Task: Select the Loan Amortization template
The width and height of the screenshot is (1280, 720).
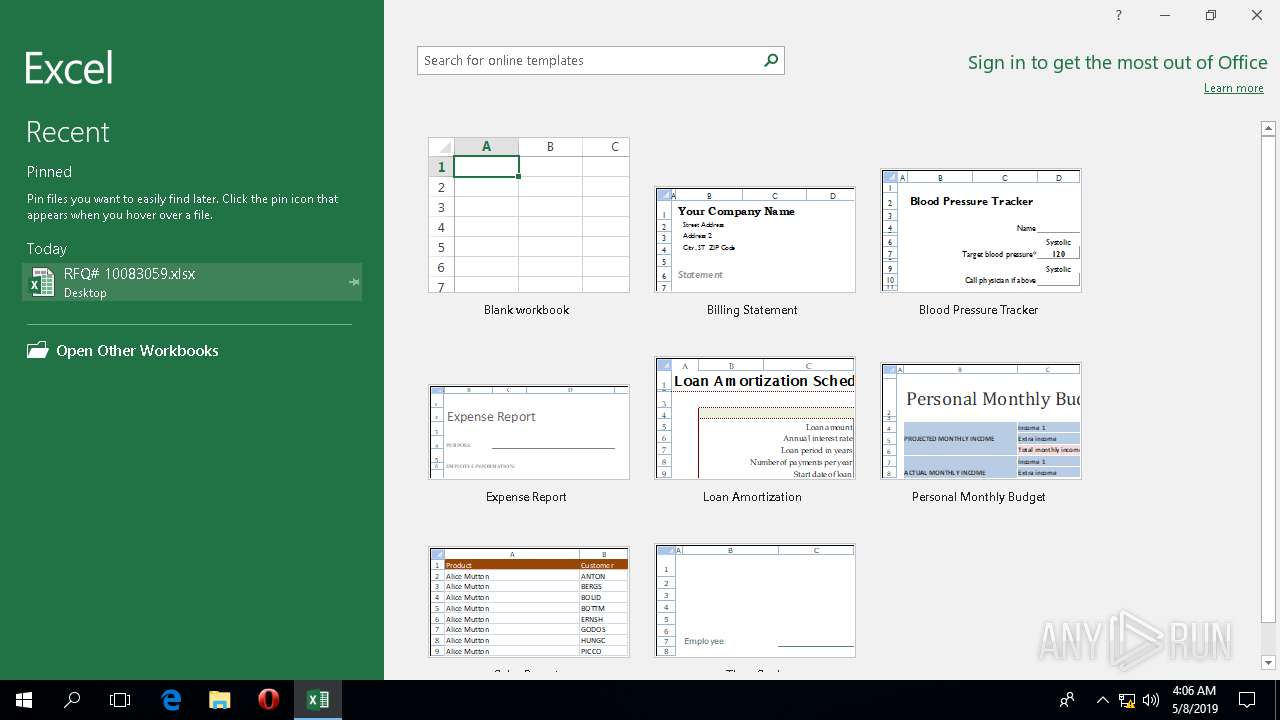Action: pos(755,418)
